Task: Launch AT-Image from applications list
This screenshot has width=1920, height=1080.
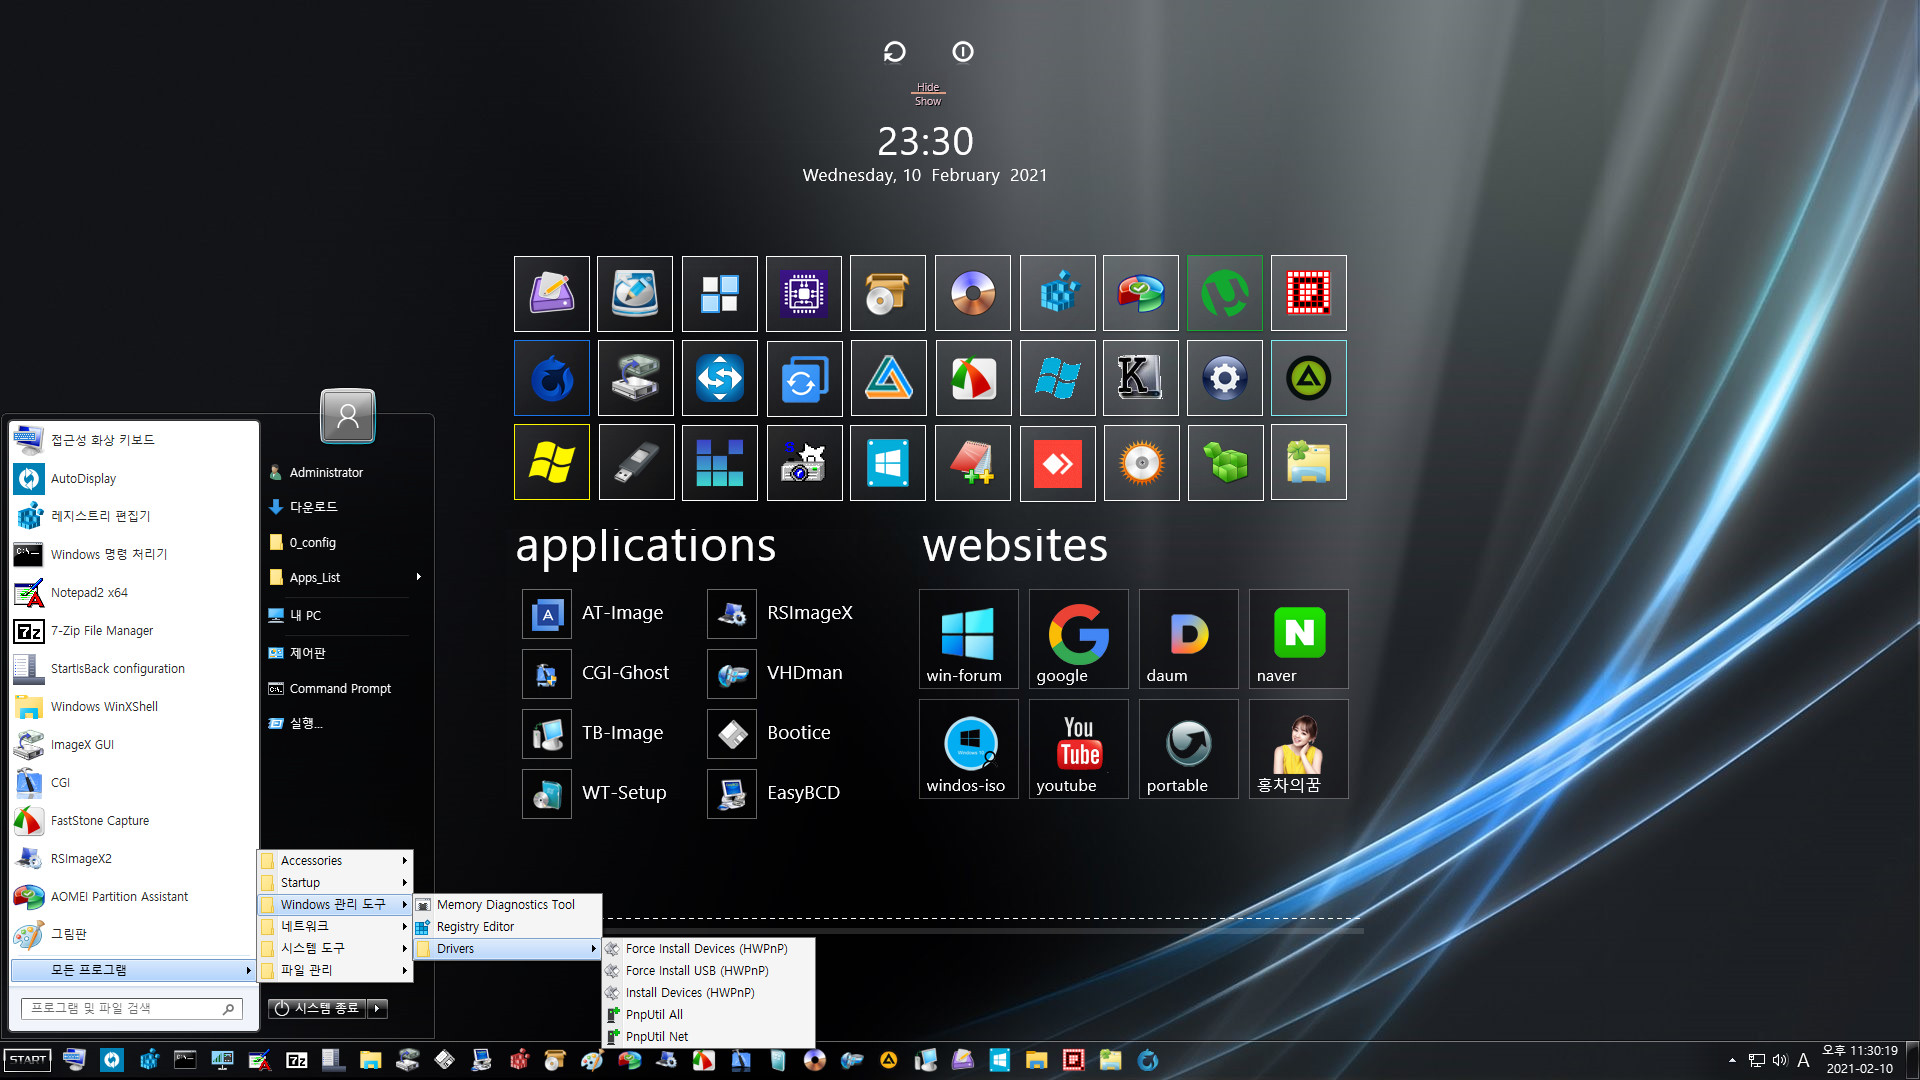Action: coord(594,614)
